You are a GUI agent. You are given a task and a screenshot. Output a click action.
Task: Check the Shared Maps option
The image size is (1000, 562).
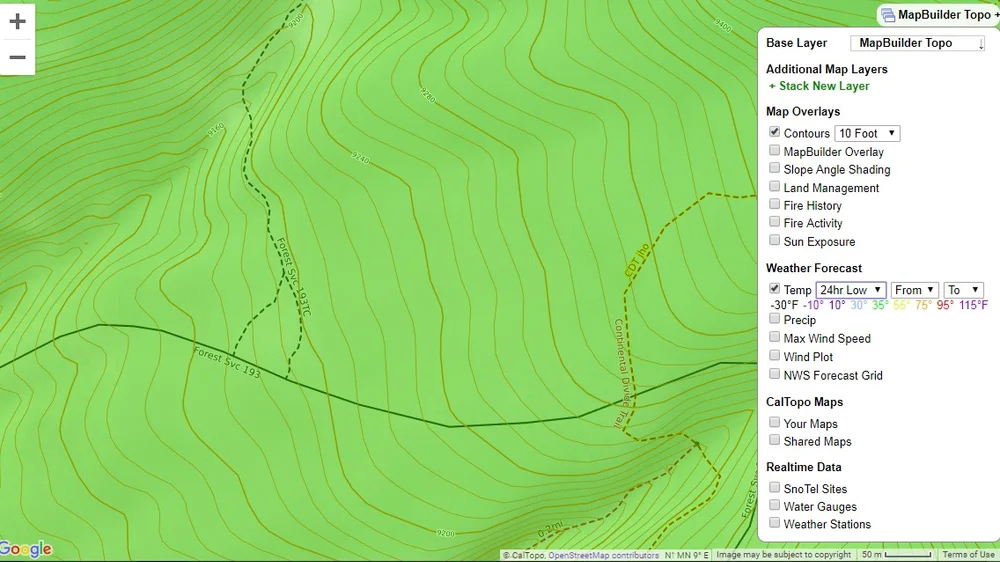(x=774, y=440)
